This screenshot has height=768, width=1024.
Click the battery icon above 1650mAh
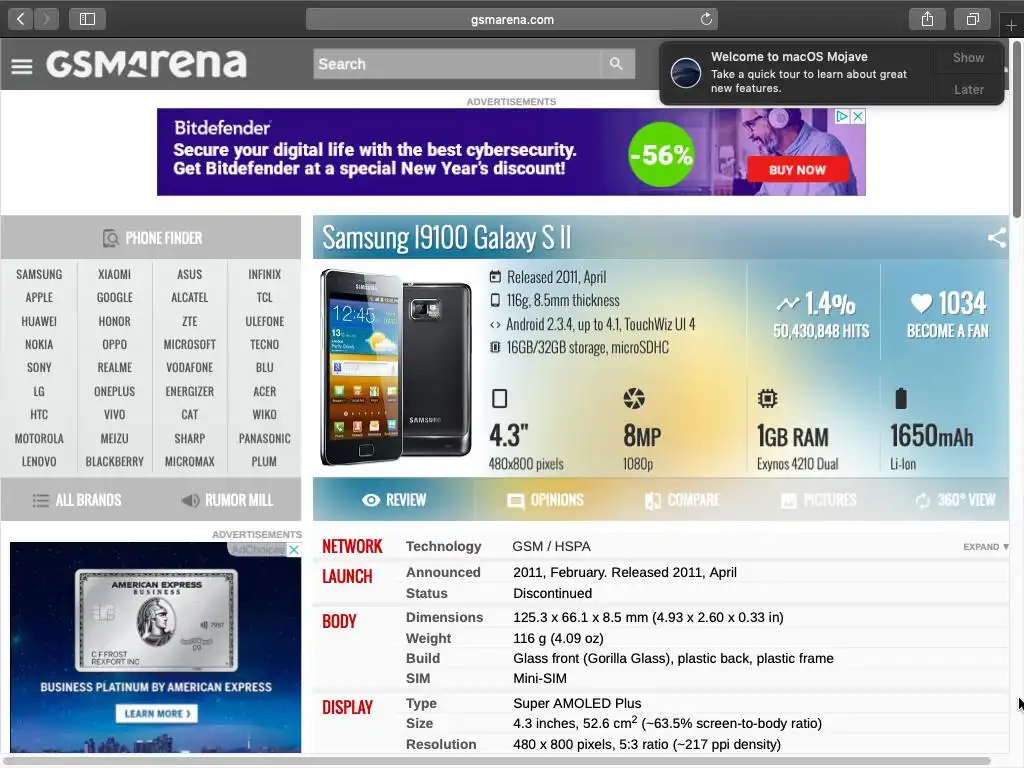pos(901,398)
